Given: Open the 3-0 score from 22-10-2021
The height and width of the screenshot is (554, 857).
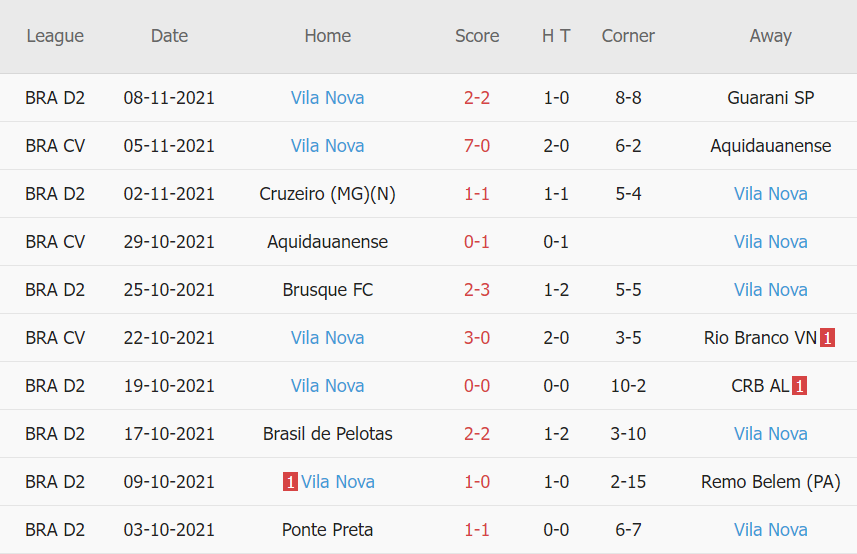Looking at the screenshot, I should coord(477,338).
